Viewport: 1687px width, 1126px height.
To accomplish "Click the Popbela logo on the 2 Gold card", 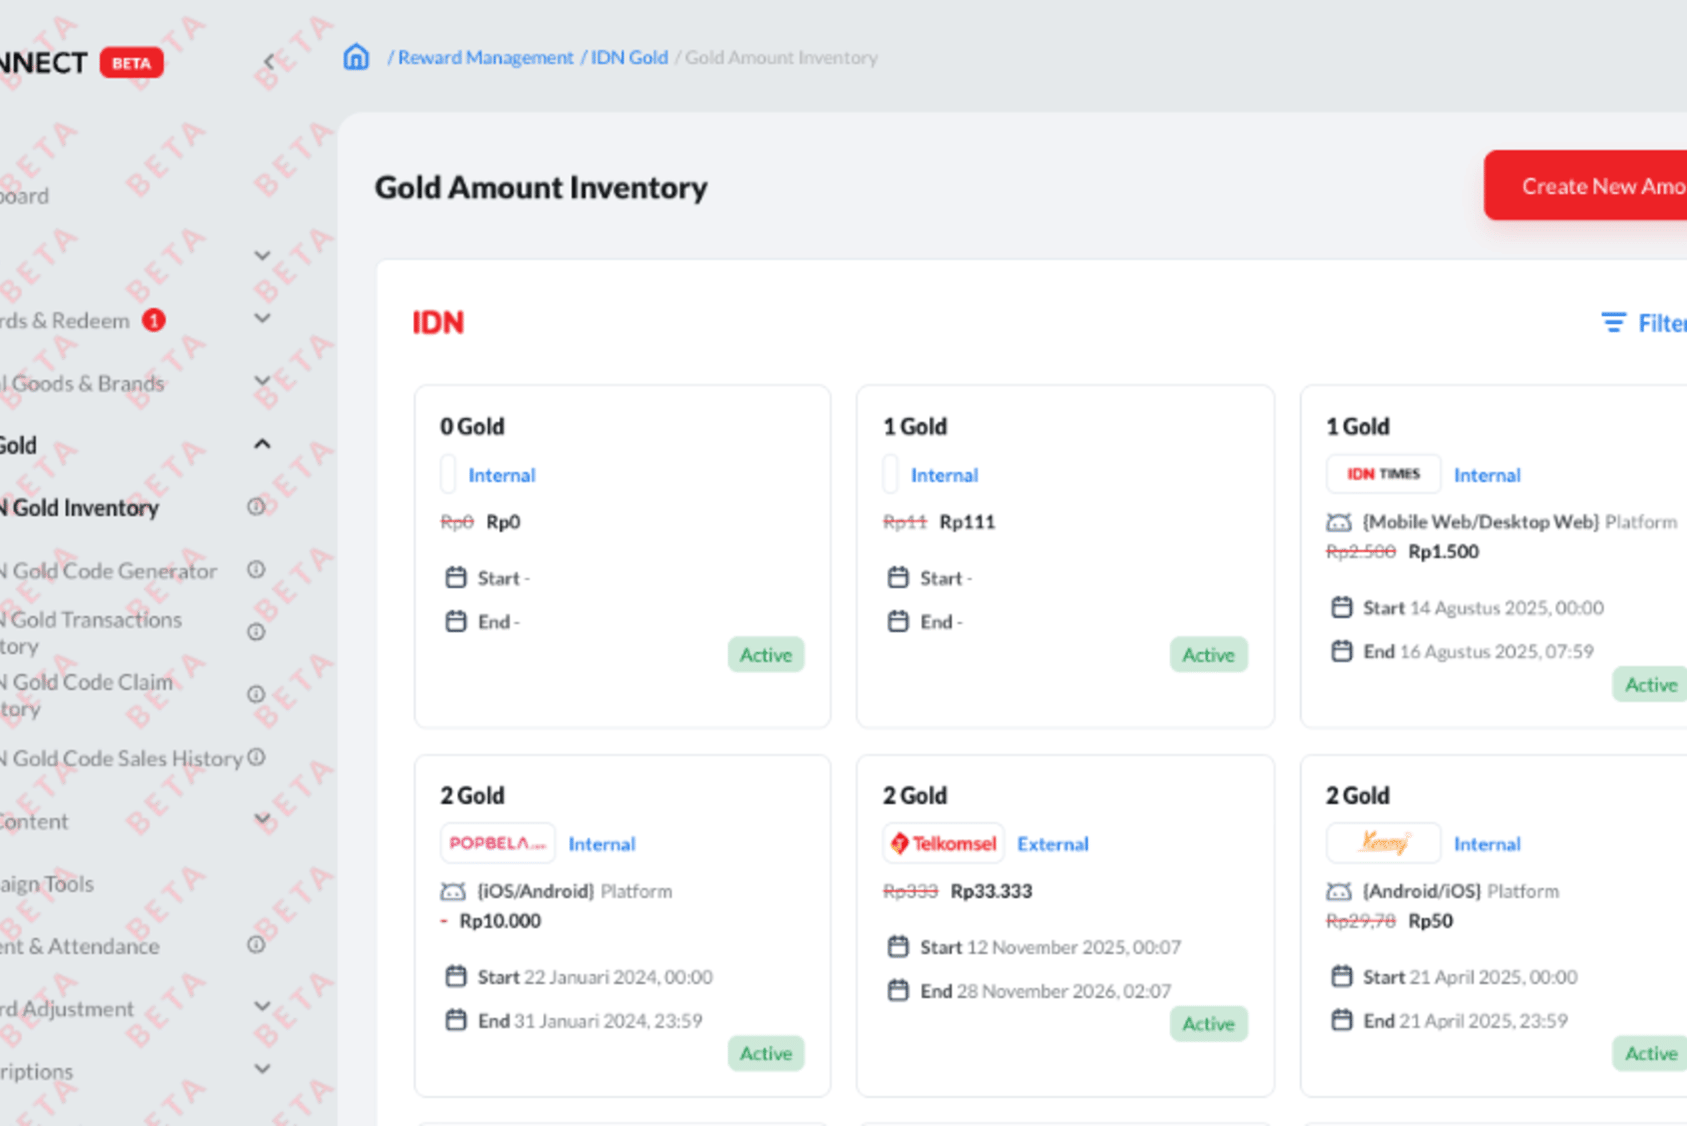I will [x=497, y=843].
